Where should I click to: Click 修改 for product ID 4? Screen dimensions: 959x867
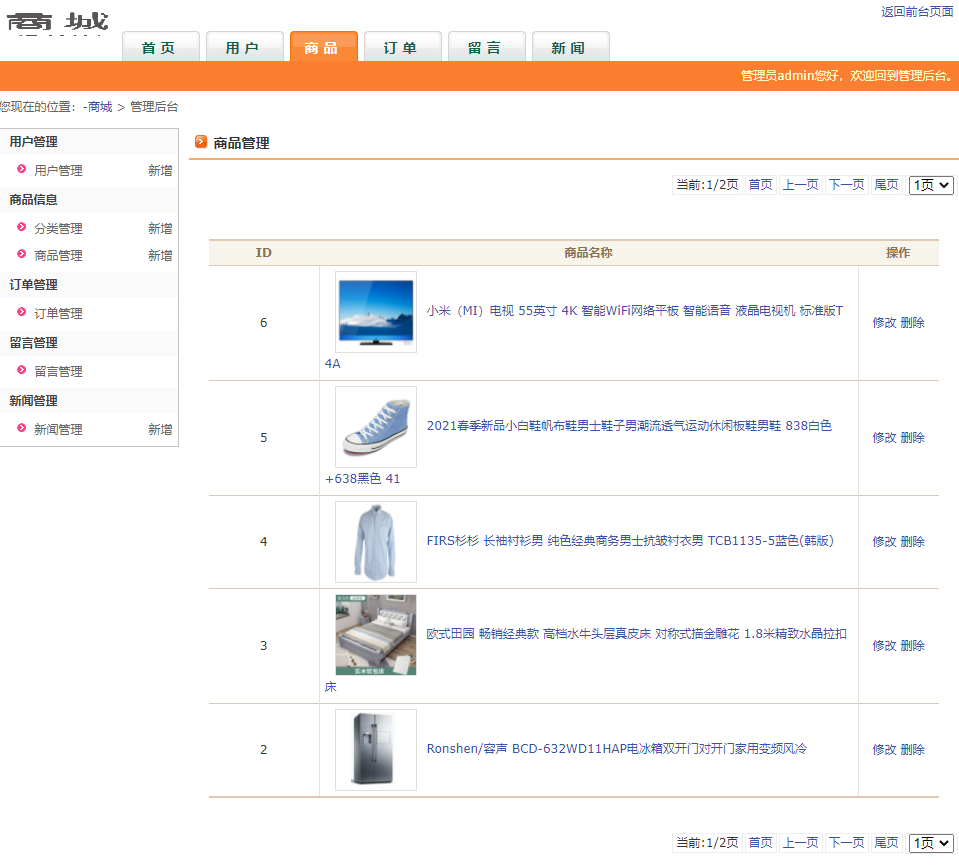tap(884, 542)
